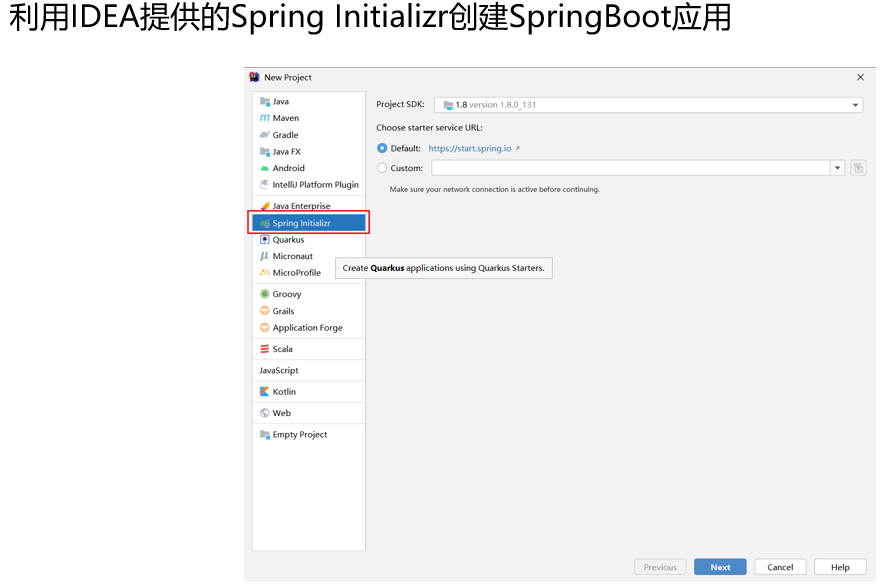Click the 'Empty Project' list label
882x586 pixels.
300,435
